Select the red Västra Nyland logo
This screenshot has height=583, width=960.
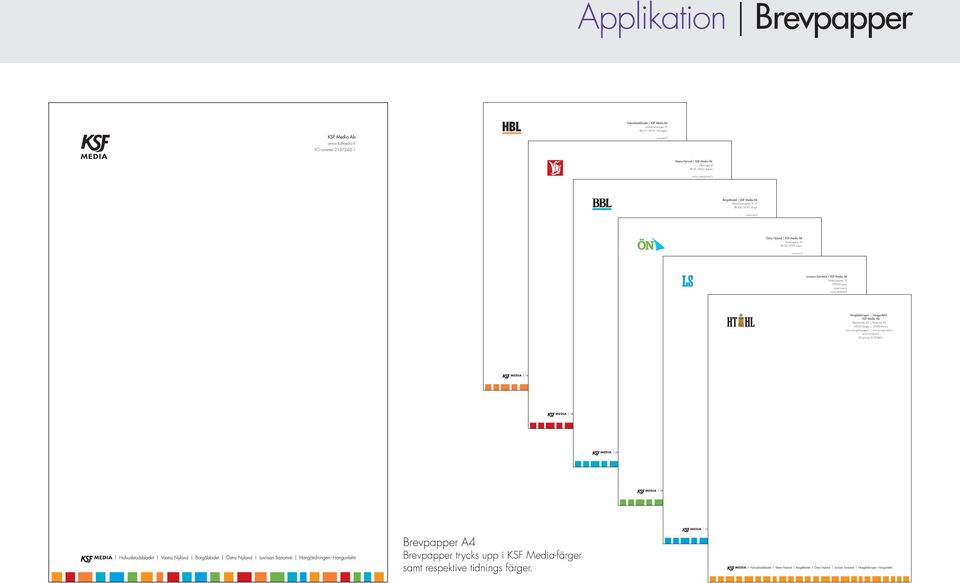555,168
